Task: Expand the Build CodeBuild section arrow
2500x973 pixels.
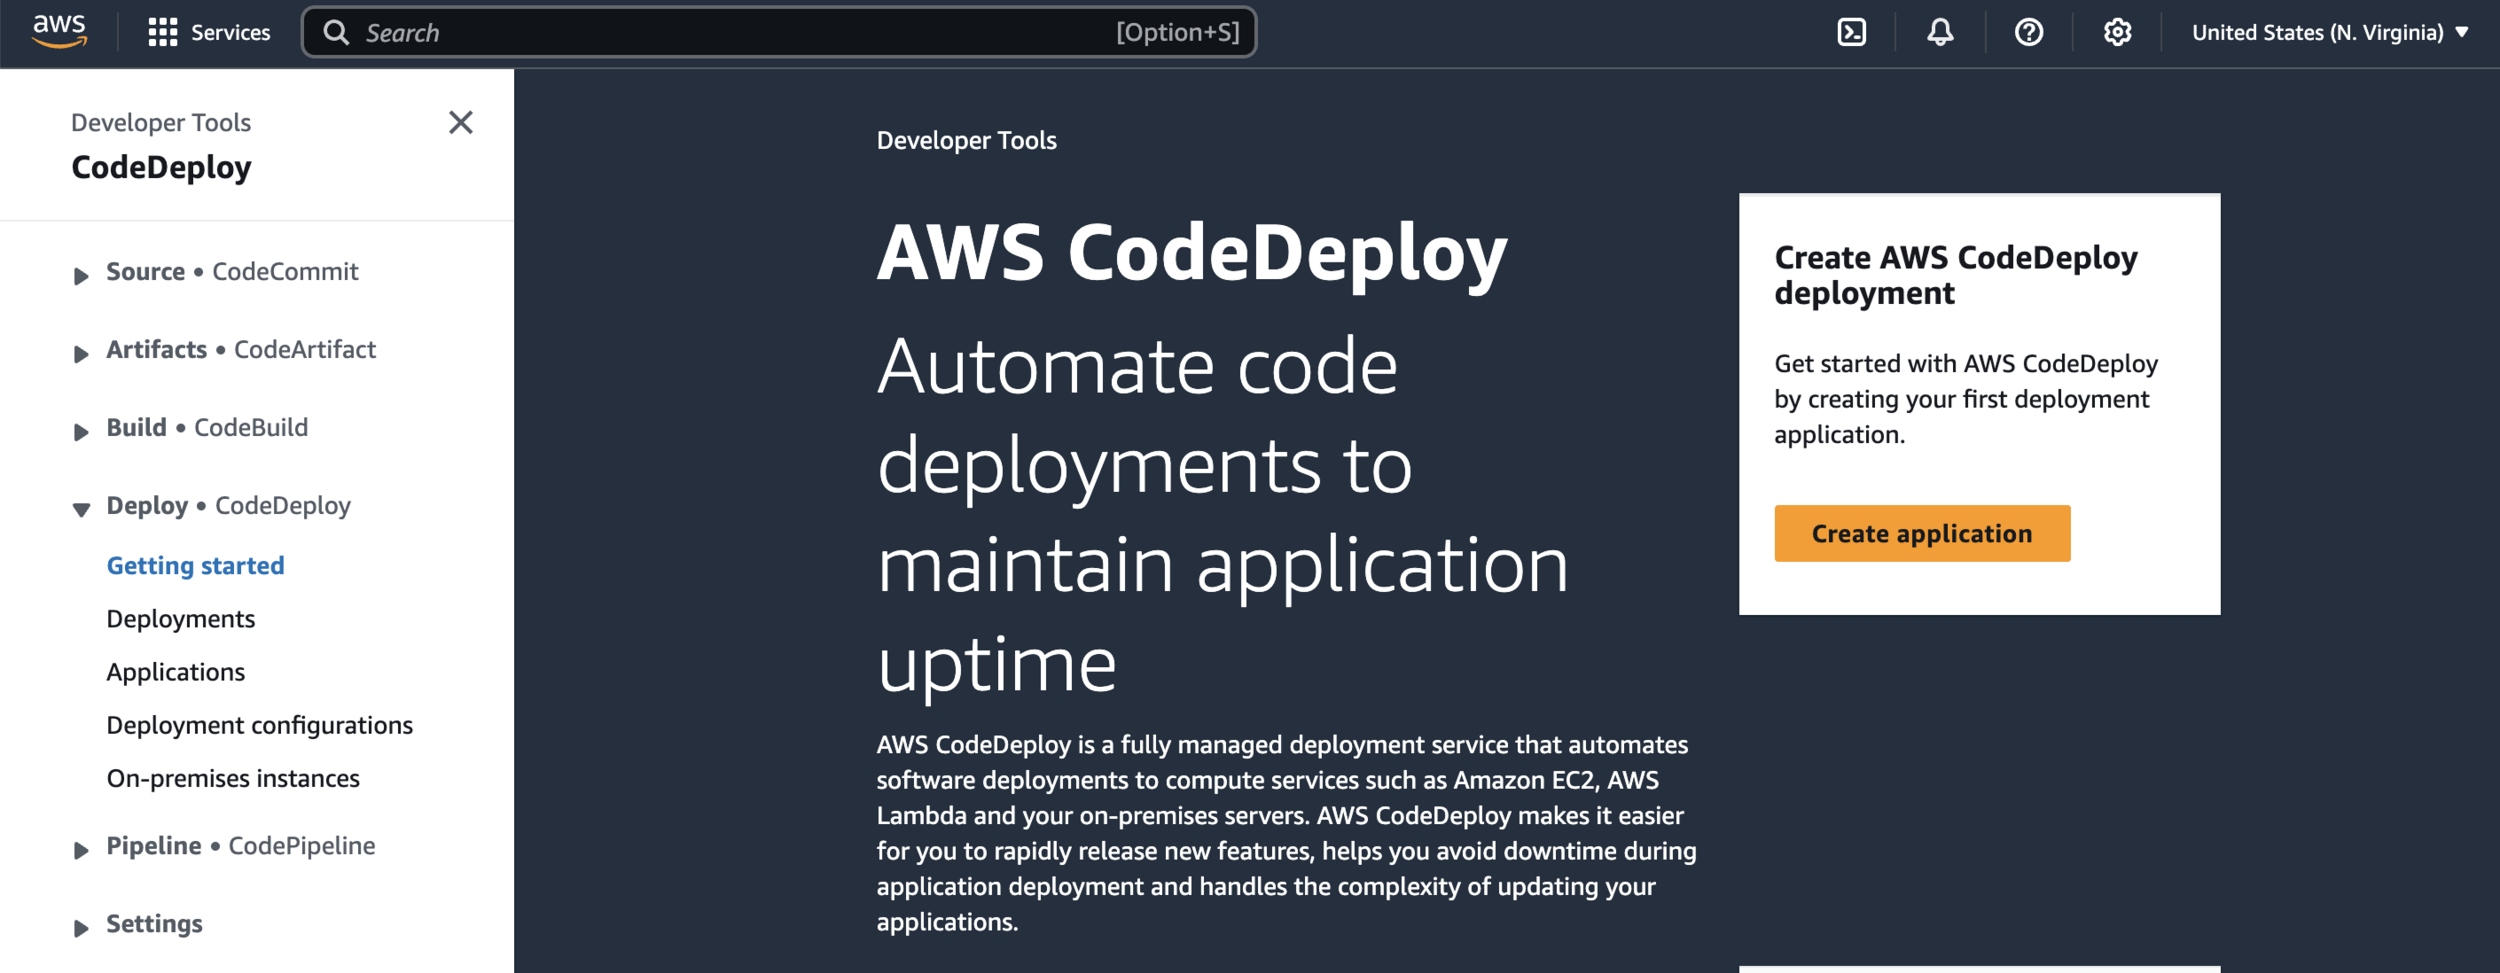Action: pyautogui.click(x=81, y=431)
